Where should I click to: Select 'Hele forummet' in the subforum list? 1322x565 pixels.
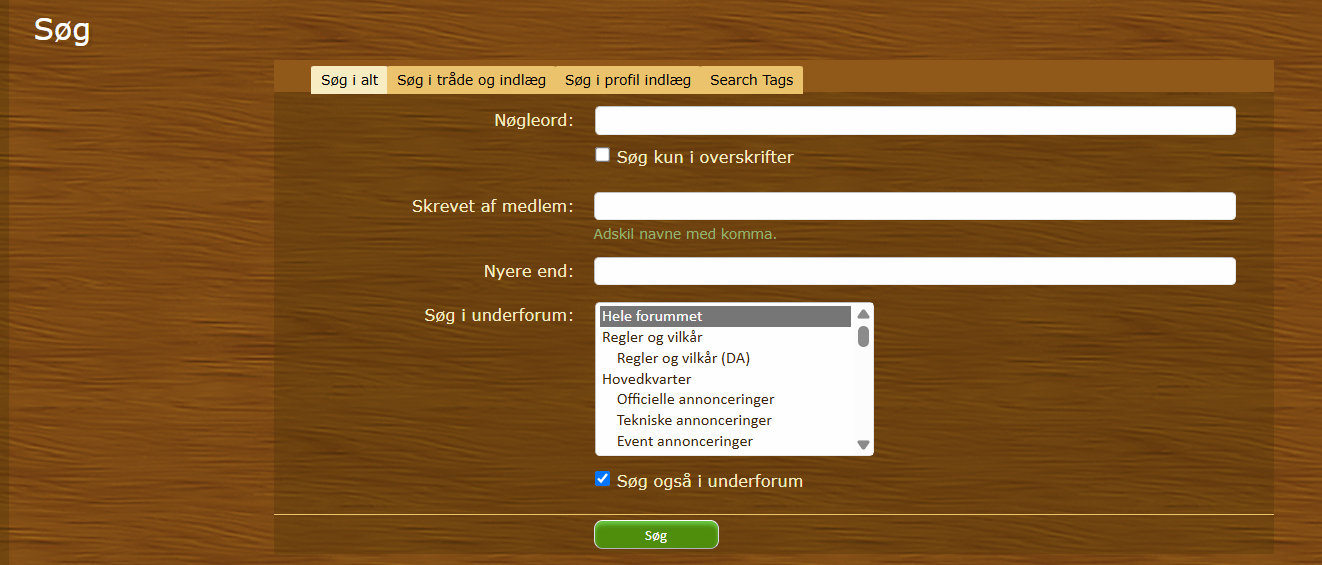click(725, 316)
